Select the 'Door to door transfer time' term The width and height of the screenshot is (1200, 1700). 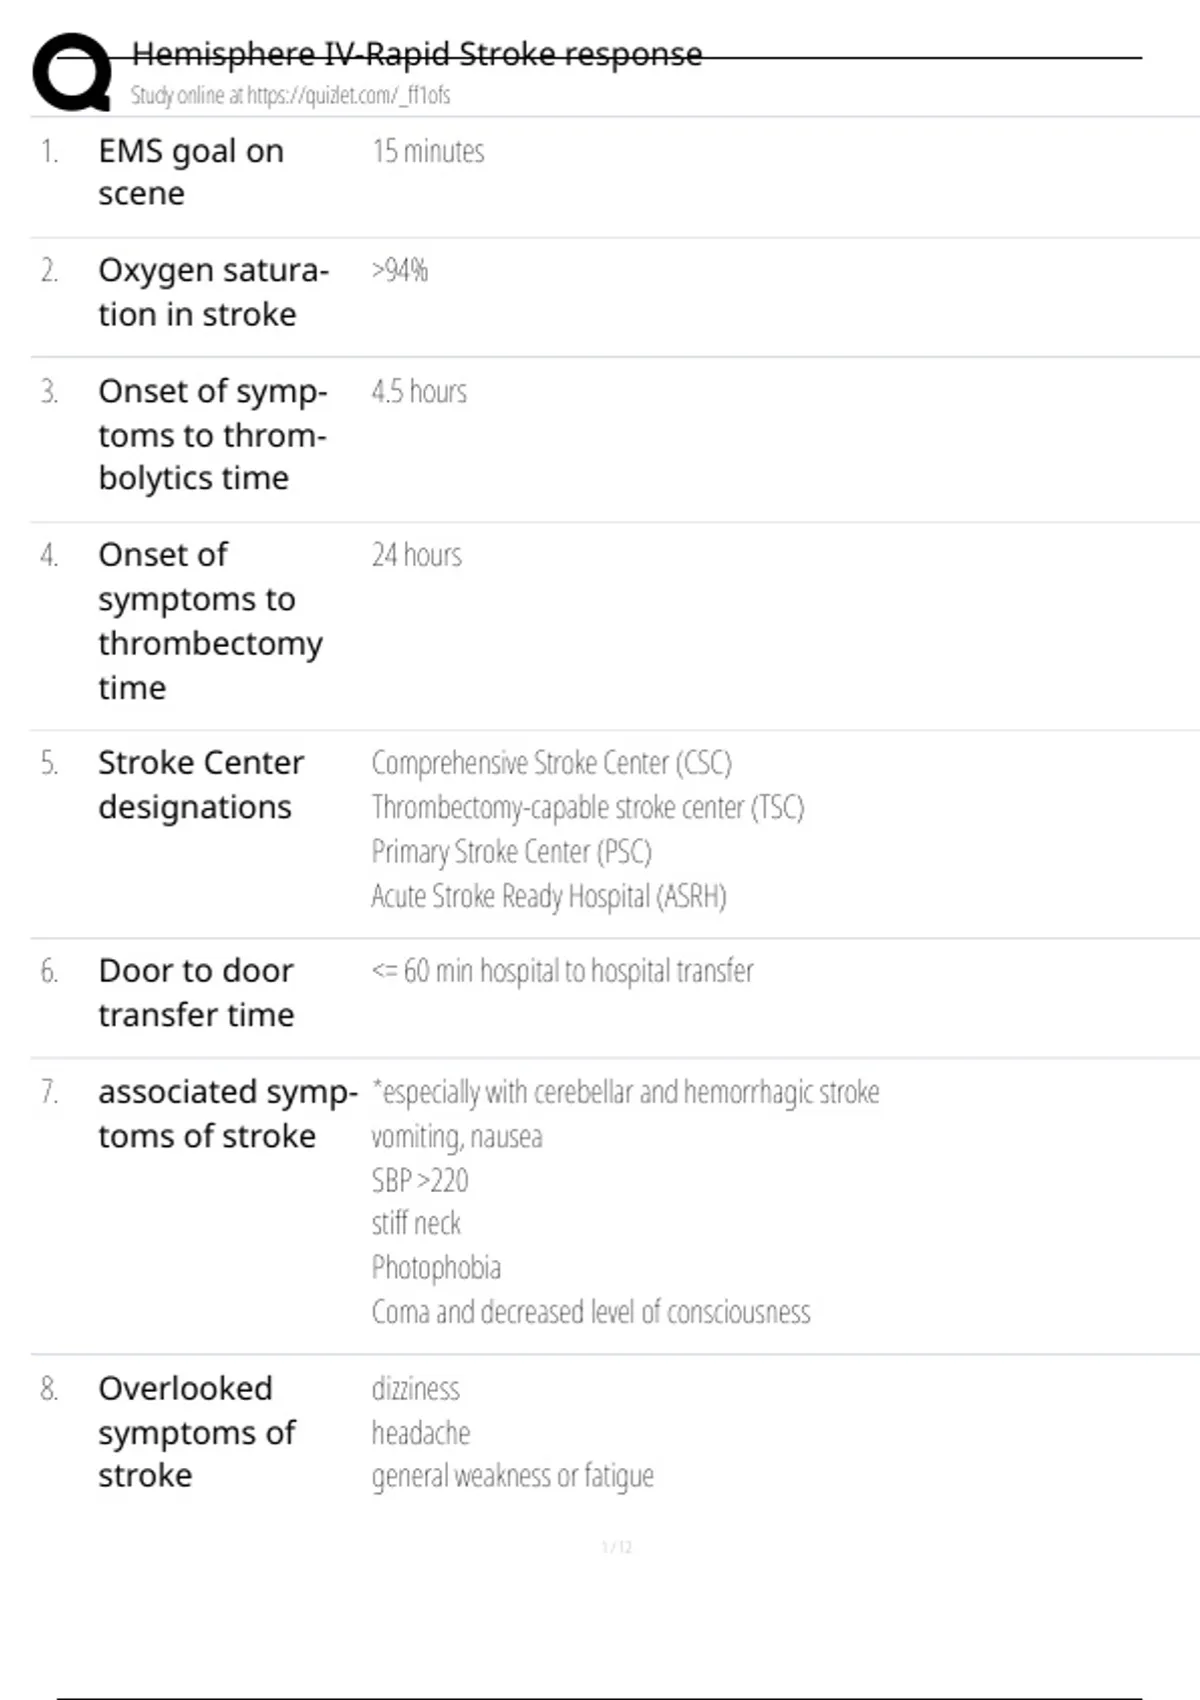point(196,993)
